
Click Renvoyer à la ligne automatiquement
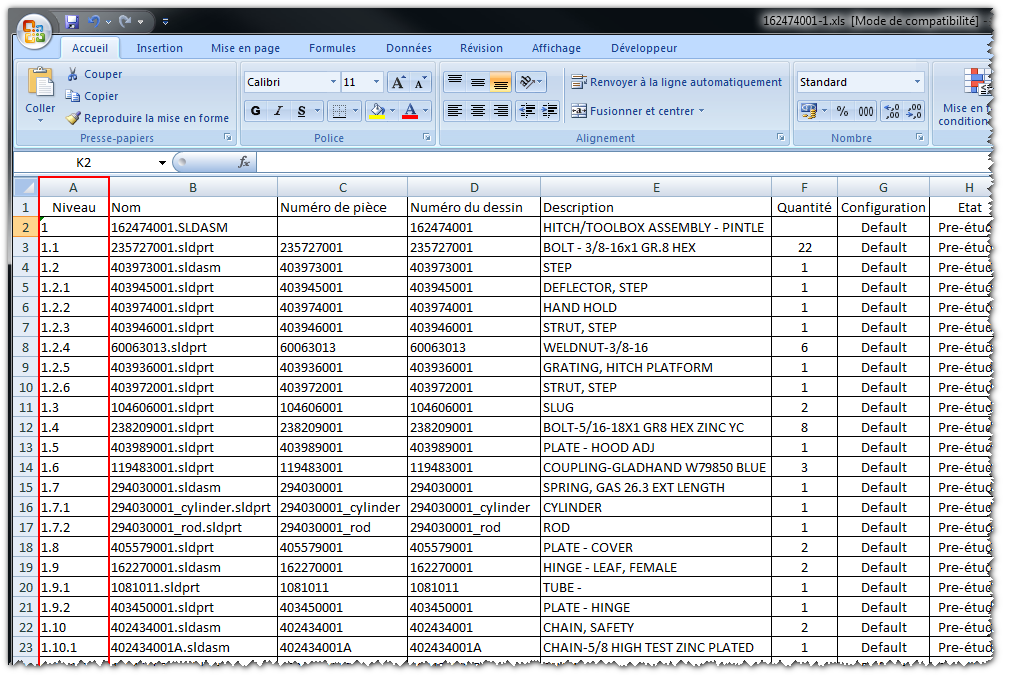676,82
